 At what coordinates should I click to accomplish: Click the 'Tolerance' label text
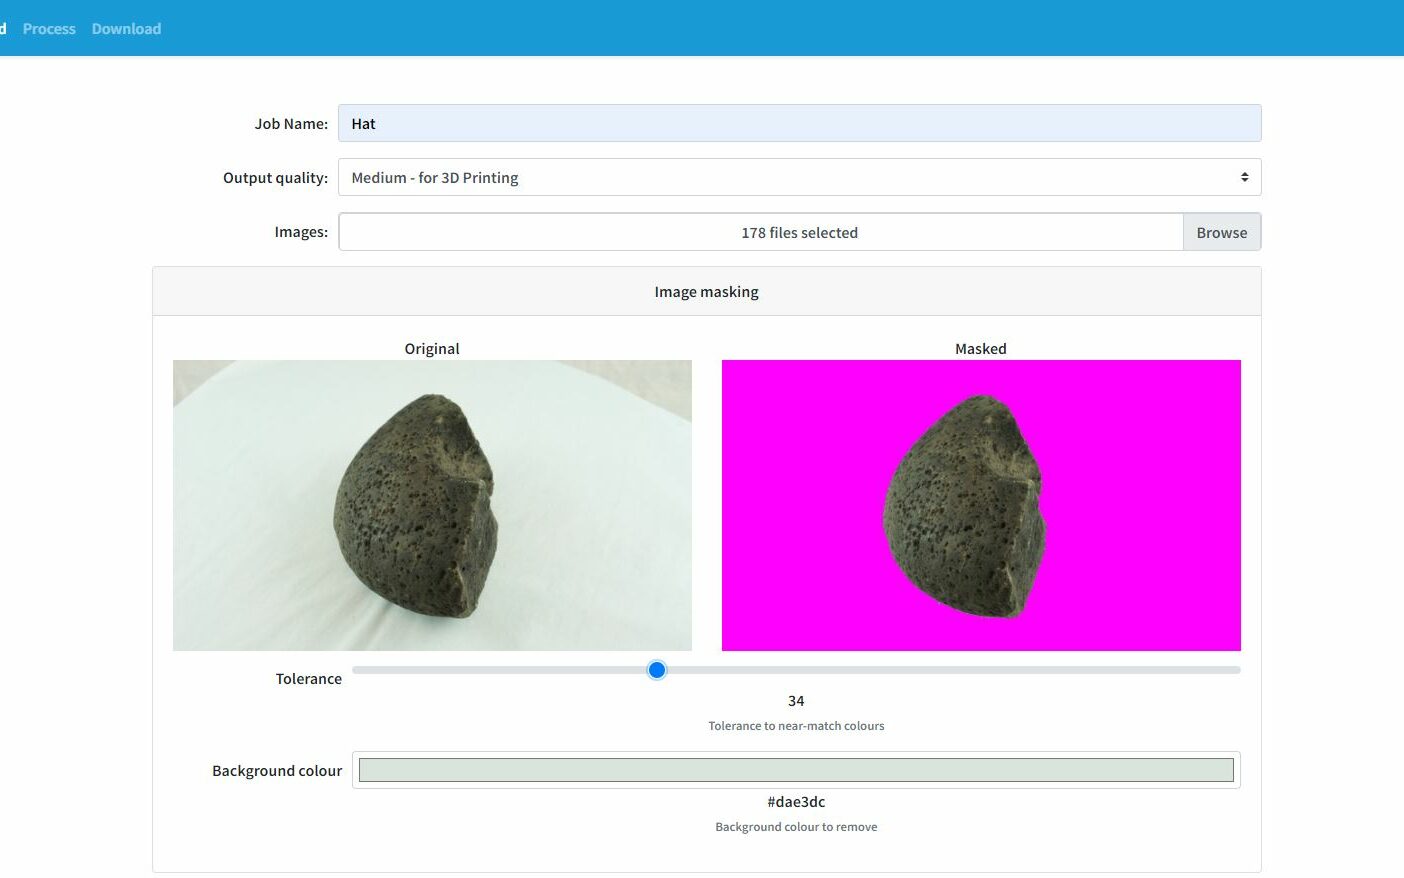308,679
